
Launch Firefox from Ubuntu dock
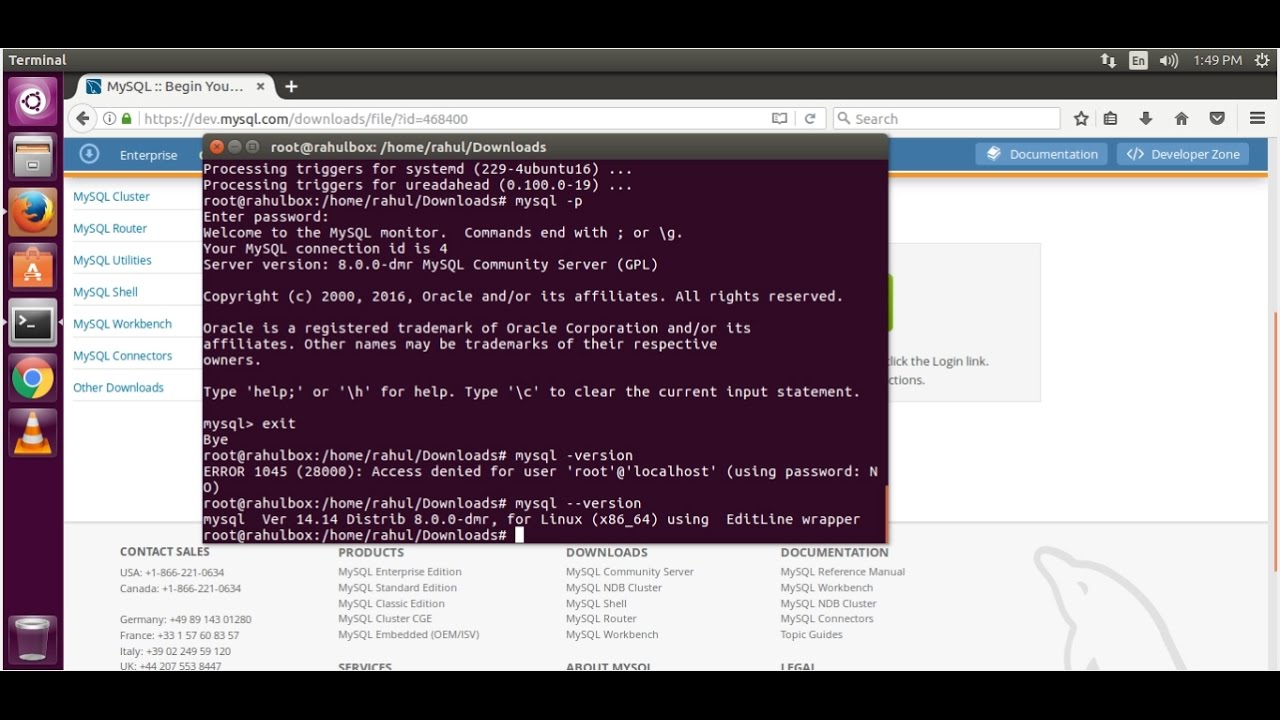[x=32, y=212]
